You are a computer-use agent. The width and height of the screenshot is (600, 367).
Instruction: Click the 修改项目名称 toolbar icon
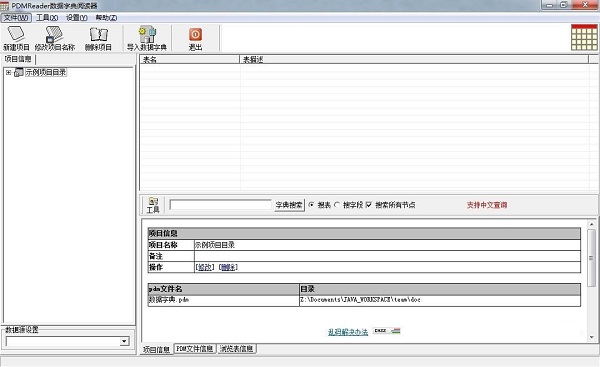[55, 38]
